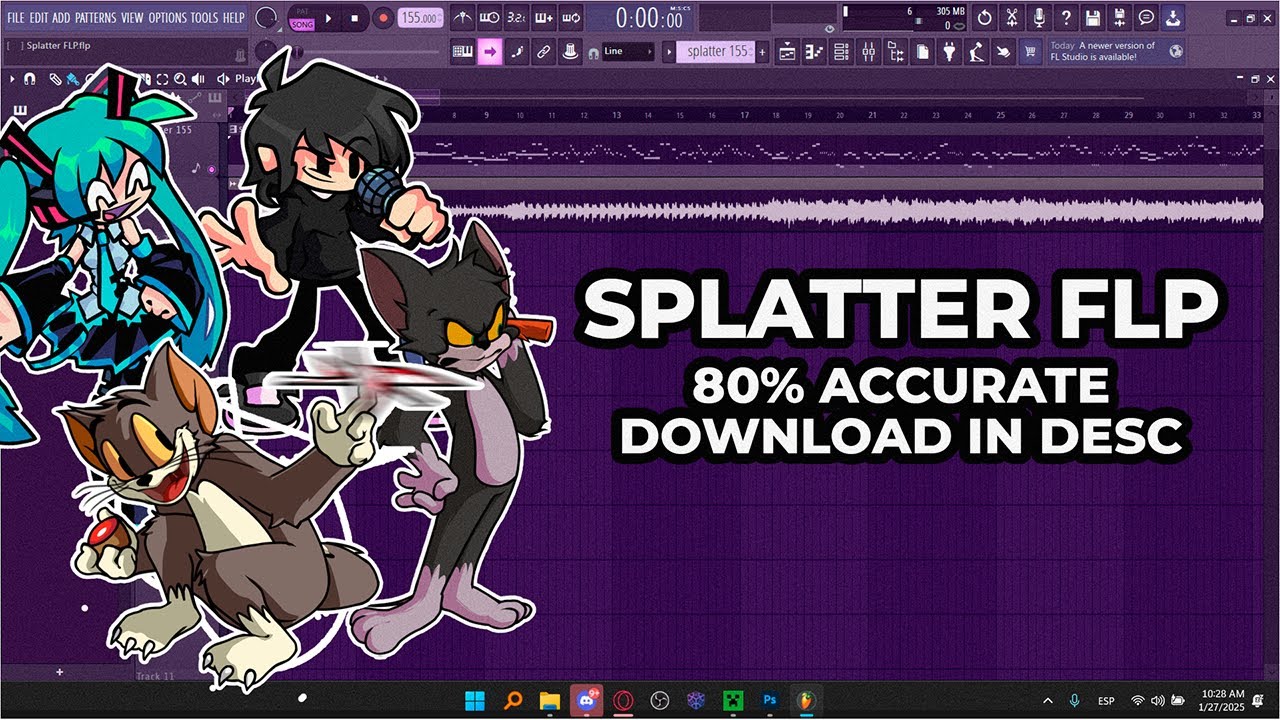1280x720 pixels.
Task: Switch playback mode with PAT/SONG toggle
Action: (301, 18)
